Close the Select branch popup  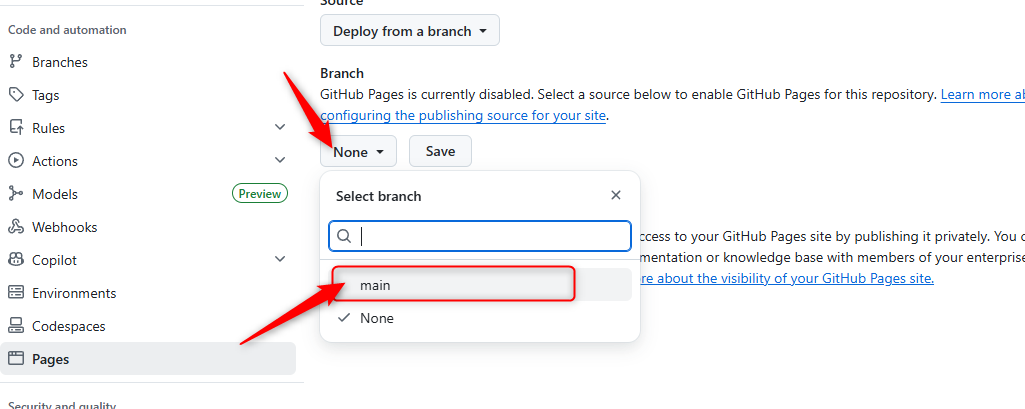coord(616,196)
